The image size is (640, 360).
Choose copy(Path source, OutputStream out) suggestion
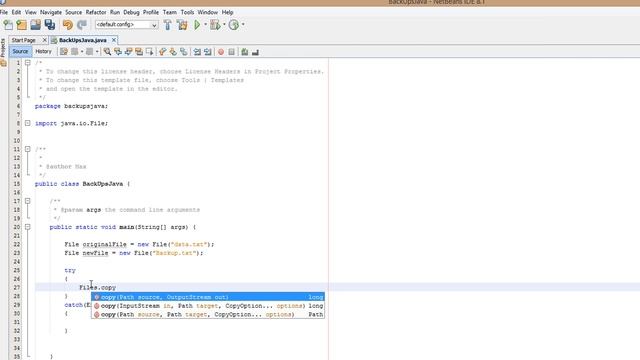pos(208,297)
